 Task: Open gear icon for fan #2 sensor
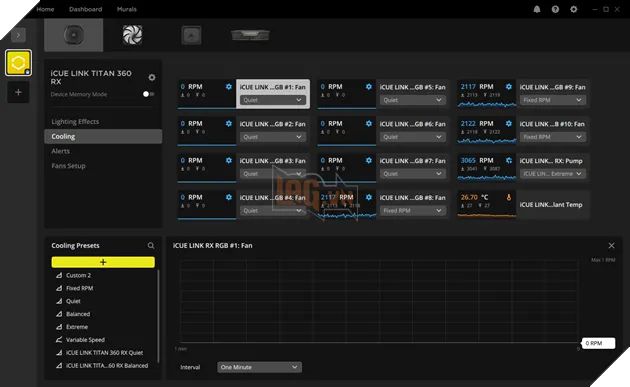tap(229, 123)
